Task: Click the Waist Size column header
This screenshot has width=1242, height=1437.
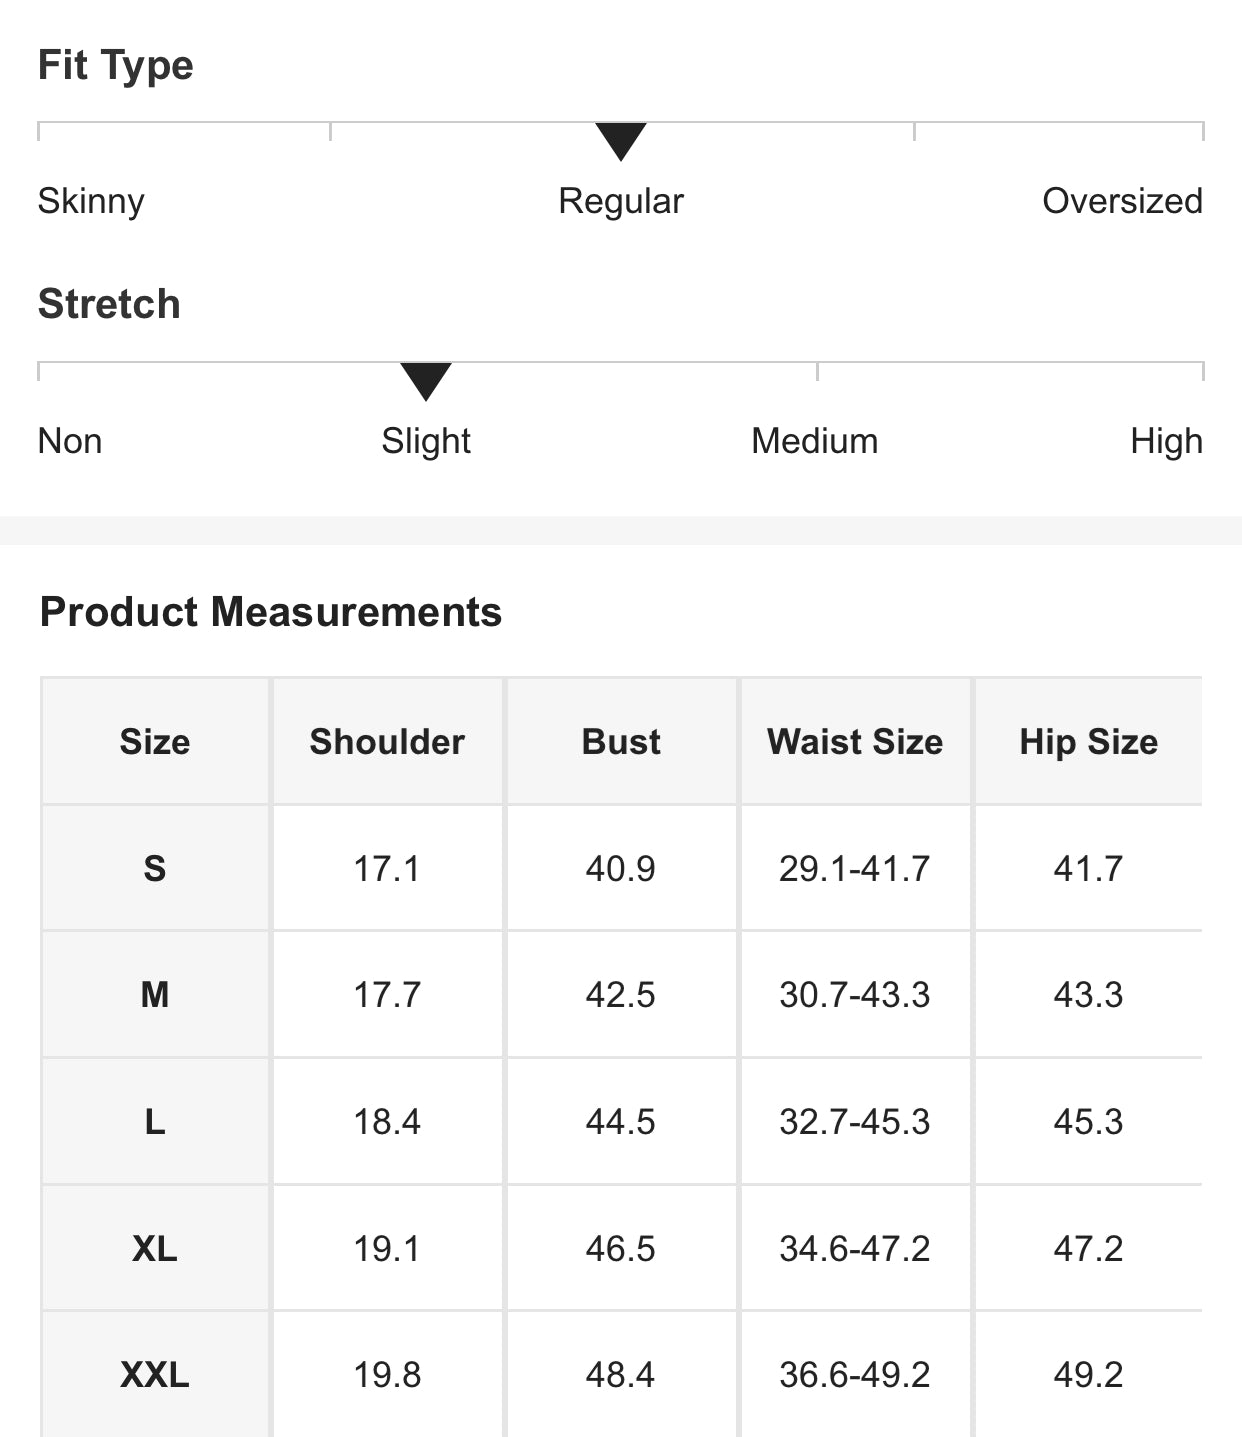Action: tap(855, 742)
